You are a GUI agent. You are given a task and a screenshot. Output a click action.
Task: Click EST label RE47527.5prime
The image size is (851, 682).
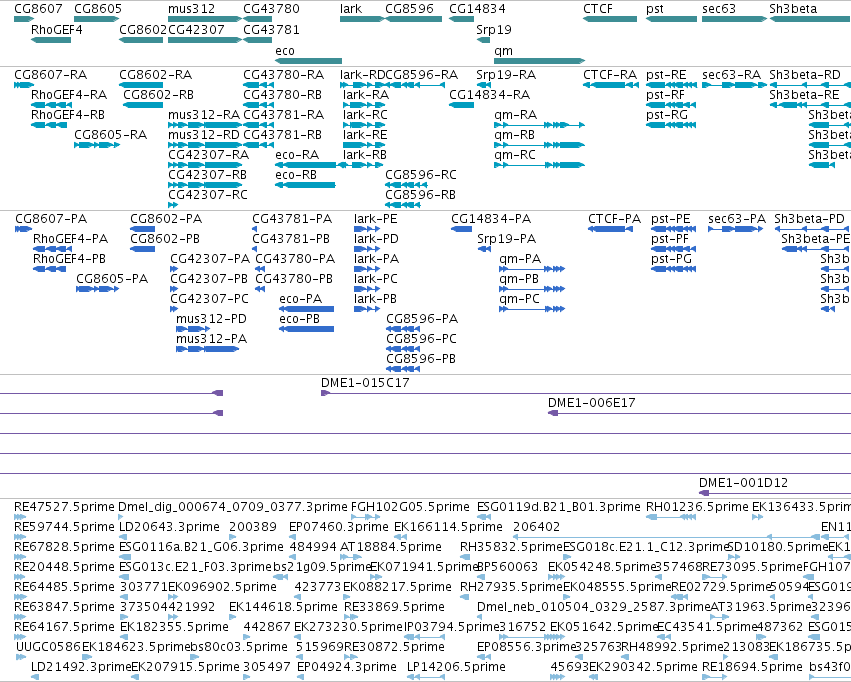tap(64, 507)
